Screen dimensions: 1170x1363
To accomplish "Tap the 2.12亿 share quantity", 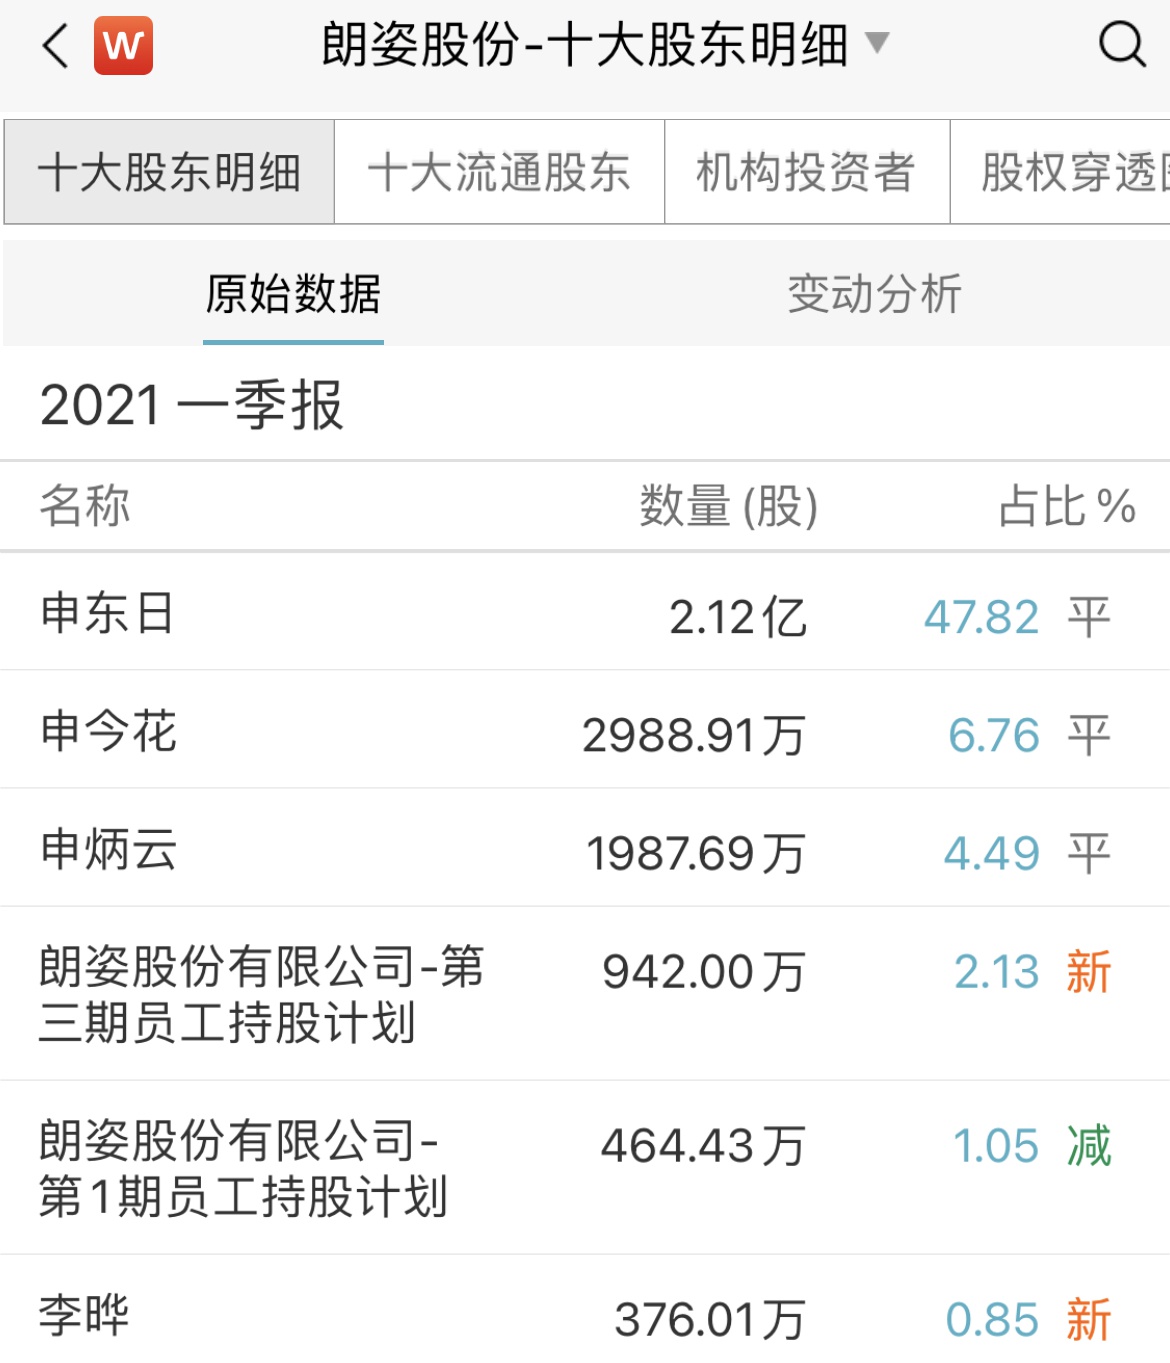I will (738, 617).
